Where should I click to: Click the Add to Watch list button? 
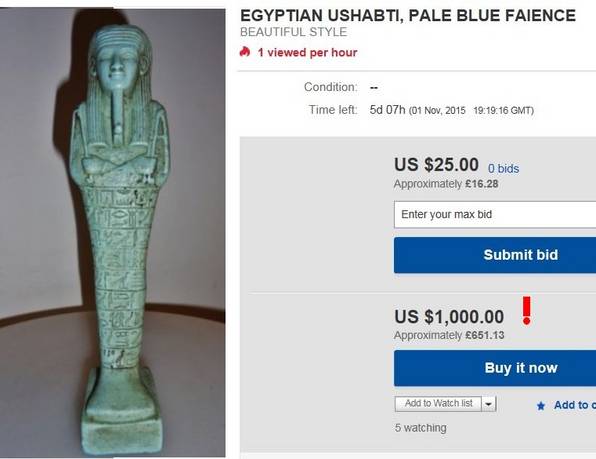click(x=438, y=404)
